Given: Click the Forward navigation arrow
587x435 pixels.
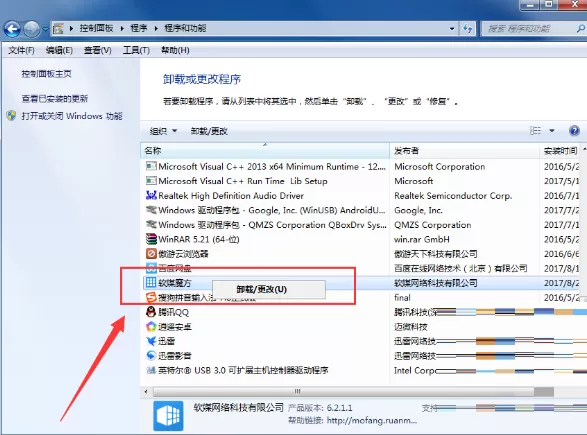Looking at the screenshot, I should point(31,29).
